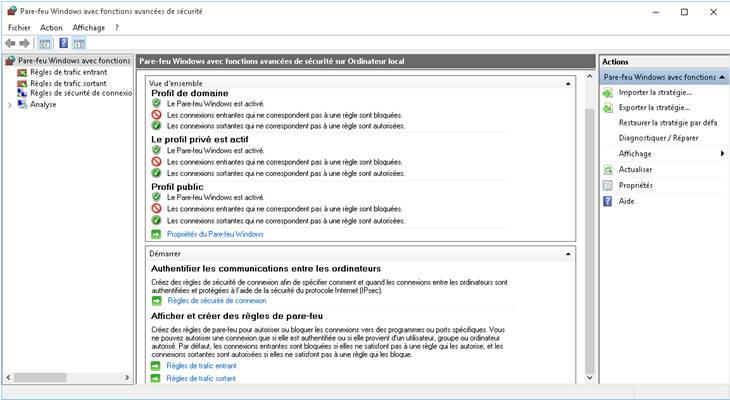Viewport: 730px width, 400px height.
Task: Click Exporter la stratégie... action
Action: click(x=654, y=108)
